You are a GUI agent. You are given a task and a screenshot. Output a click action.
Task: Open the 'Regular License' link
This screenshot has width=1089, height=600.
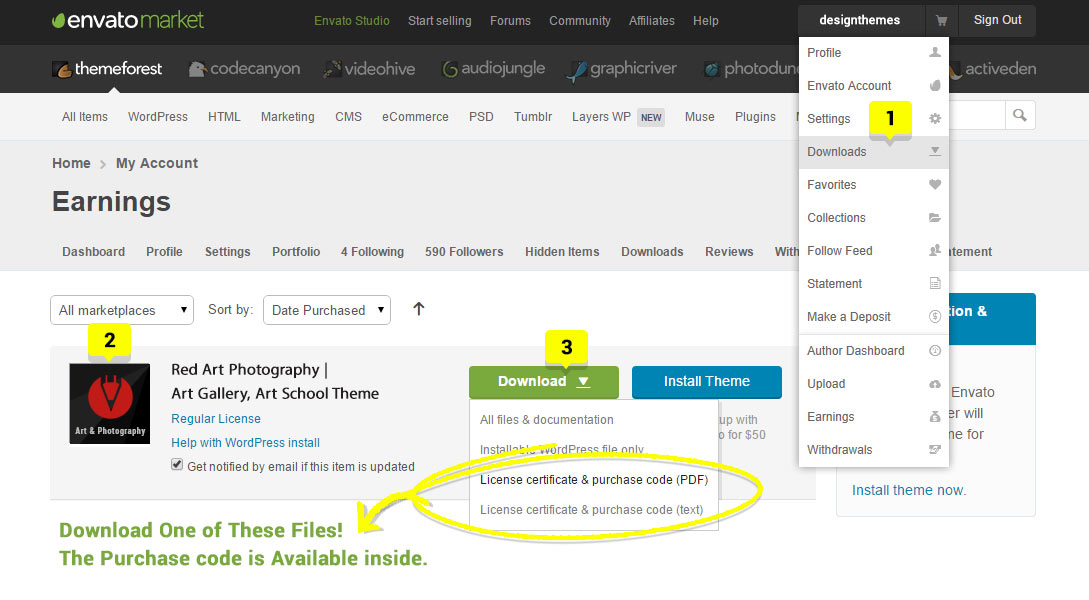pyautogui.click(x=215, y=418)
